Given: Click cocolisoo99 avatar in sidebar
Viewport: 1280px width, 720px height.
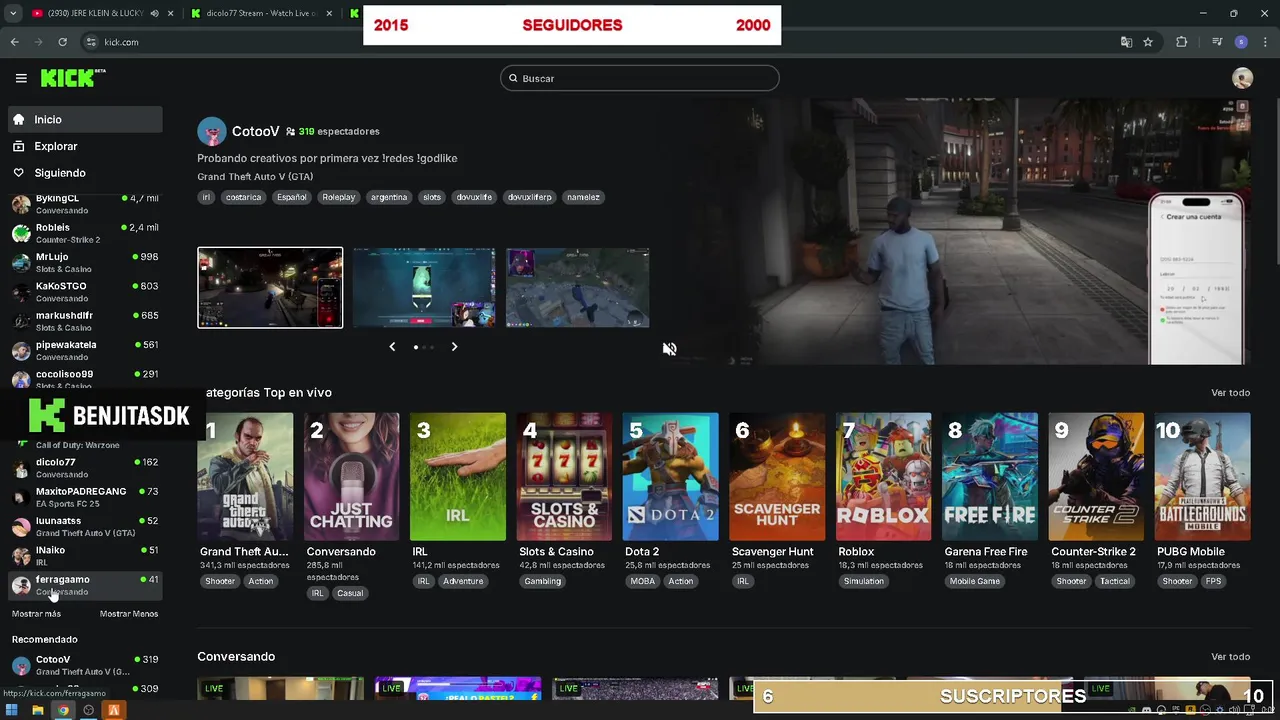Looking at the screenshot, I should [21, 380].
